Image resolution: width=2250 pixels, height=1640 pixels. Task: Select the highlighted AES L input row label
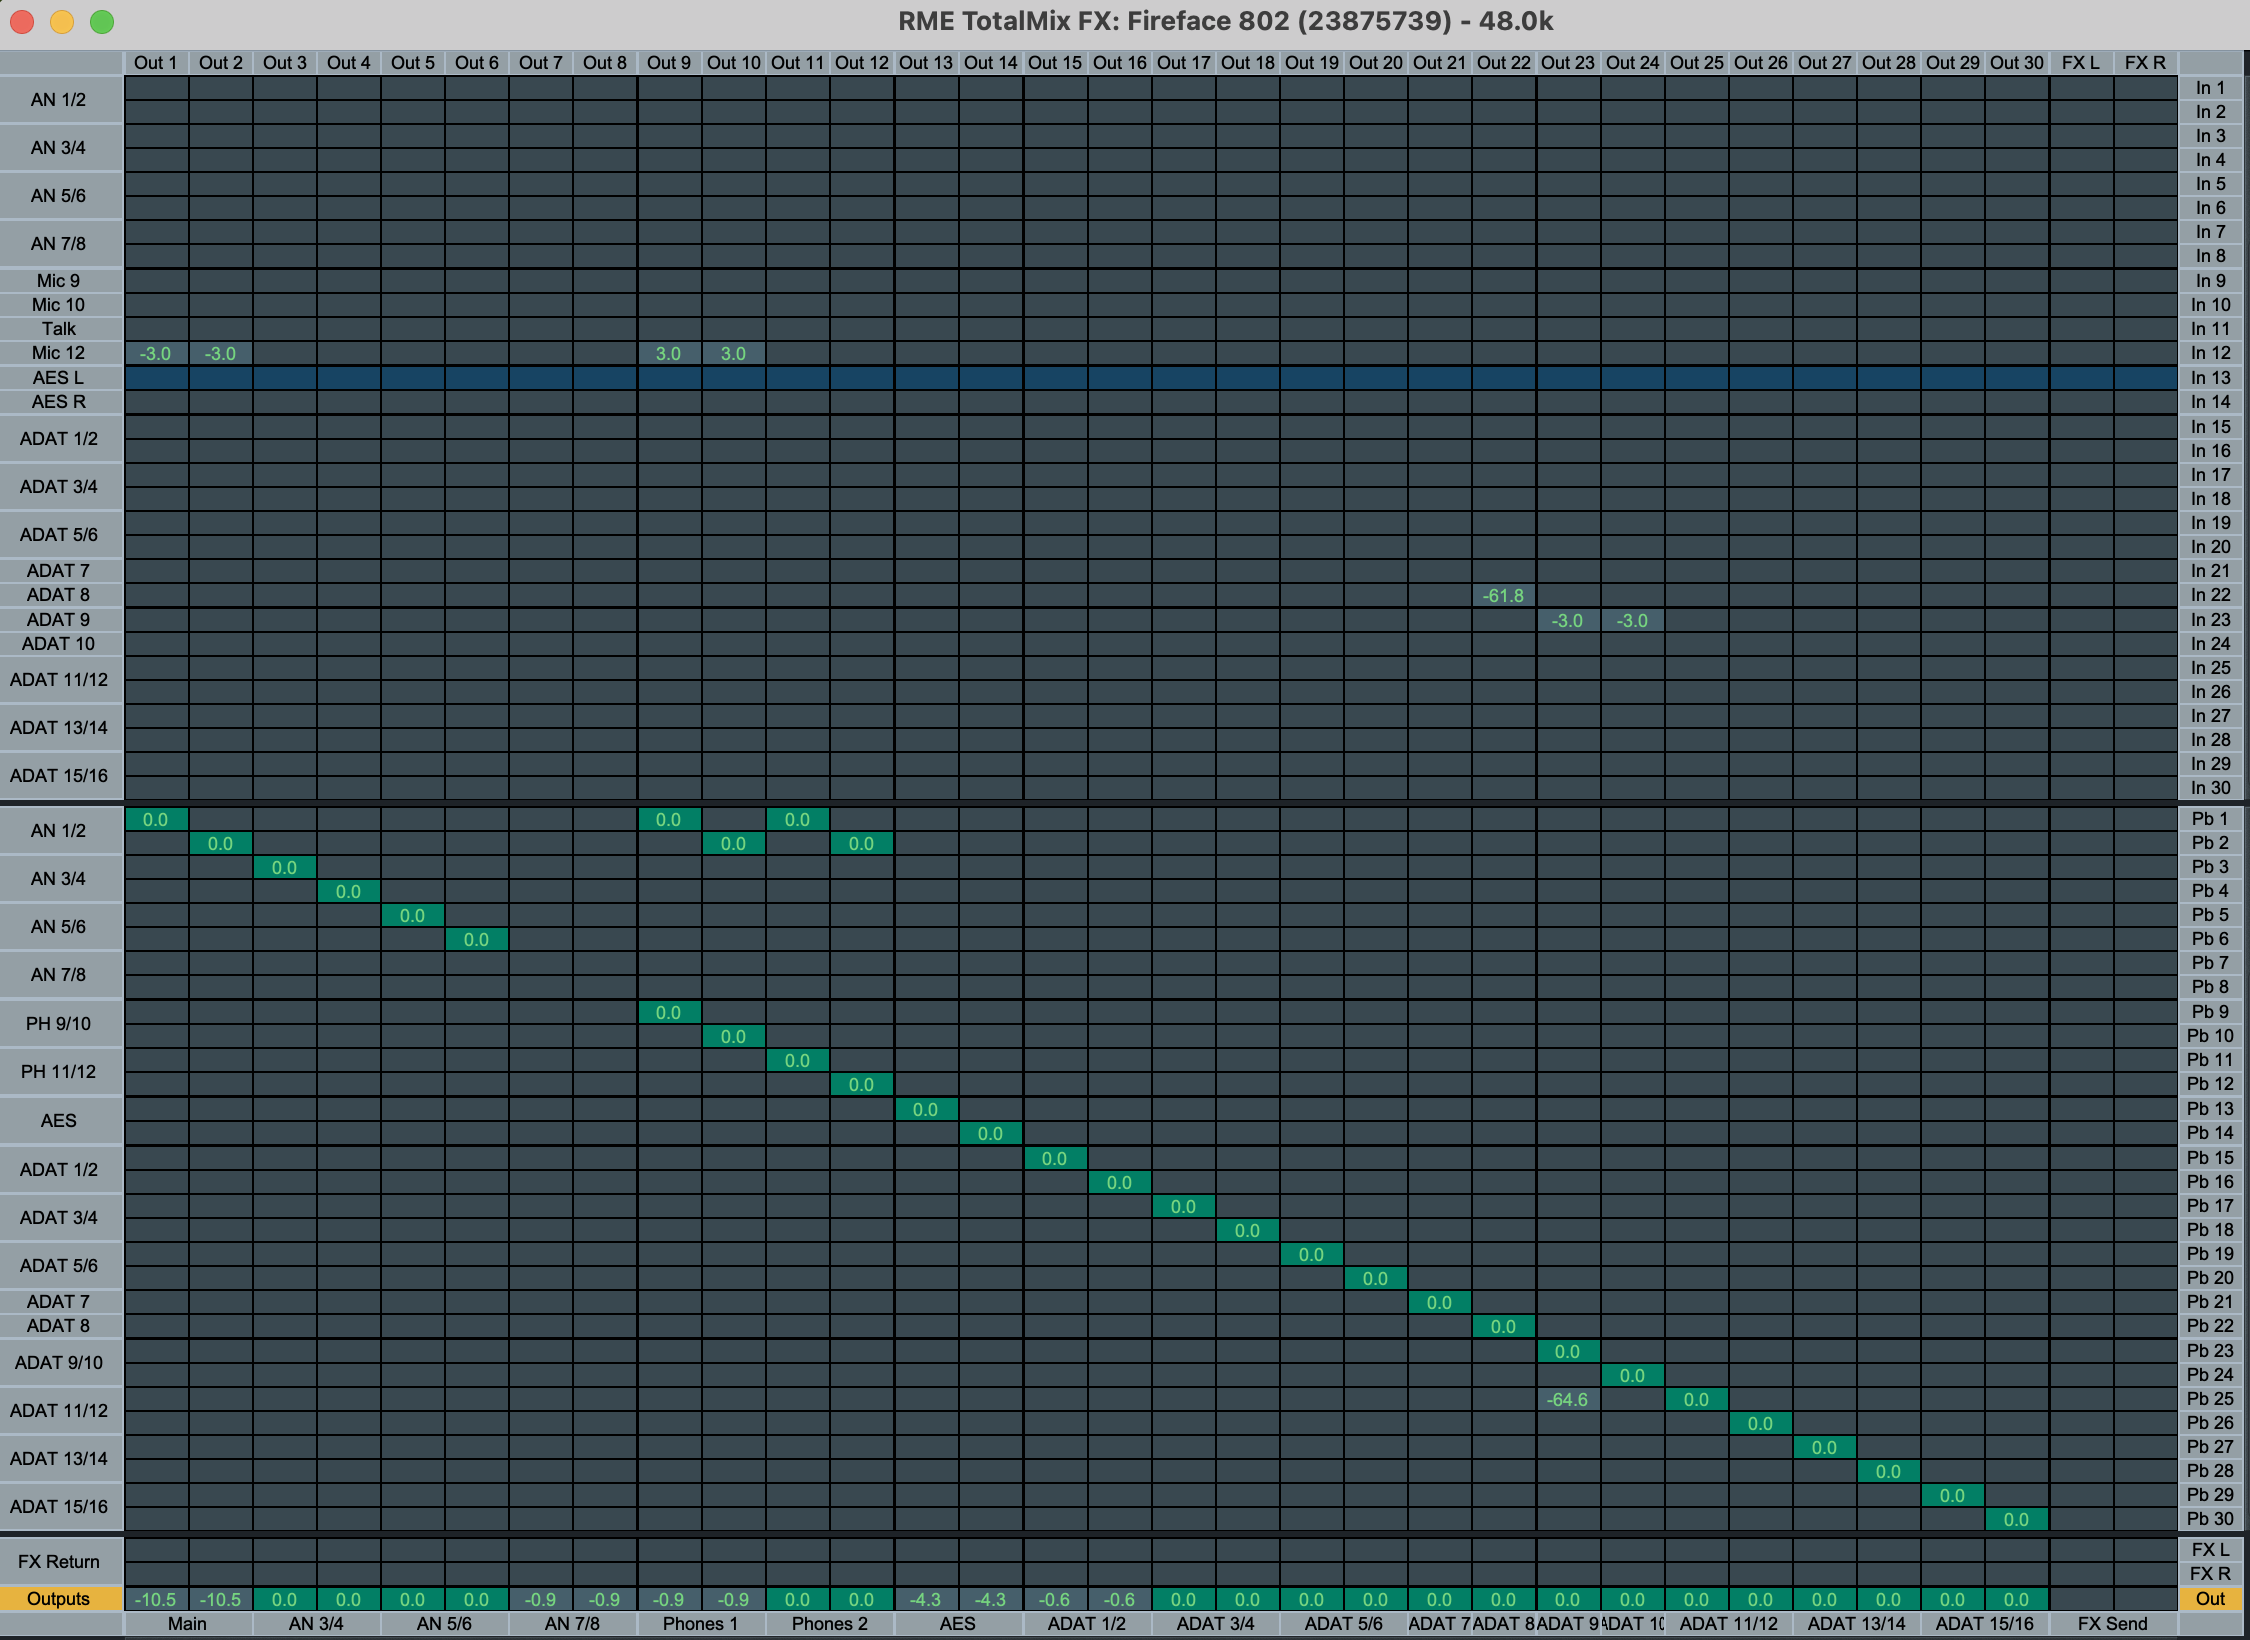click(x=58, y=378)
